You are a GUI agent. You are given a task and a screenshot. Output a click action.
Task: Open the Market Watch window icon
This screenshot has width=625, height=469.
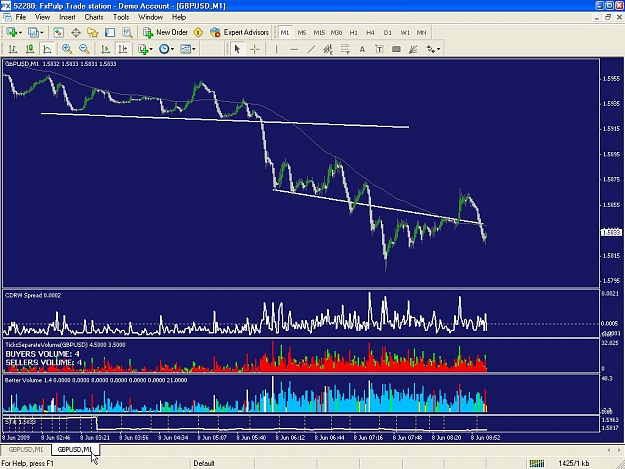pos(59,33)
